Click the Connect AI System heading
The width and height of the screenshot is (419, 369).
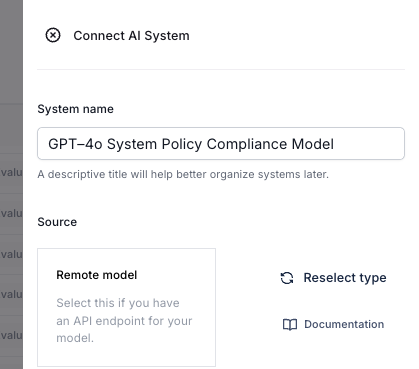coord(131,36)
